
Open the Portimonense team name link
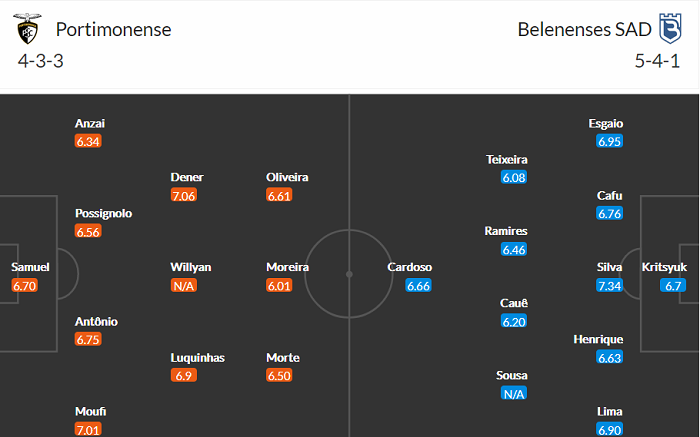[114, 30]
